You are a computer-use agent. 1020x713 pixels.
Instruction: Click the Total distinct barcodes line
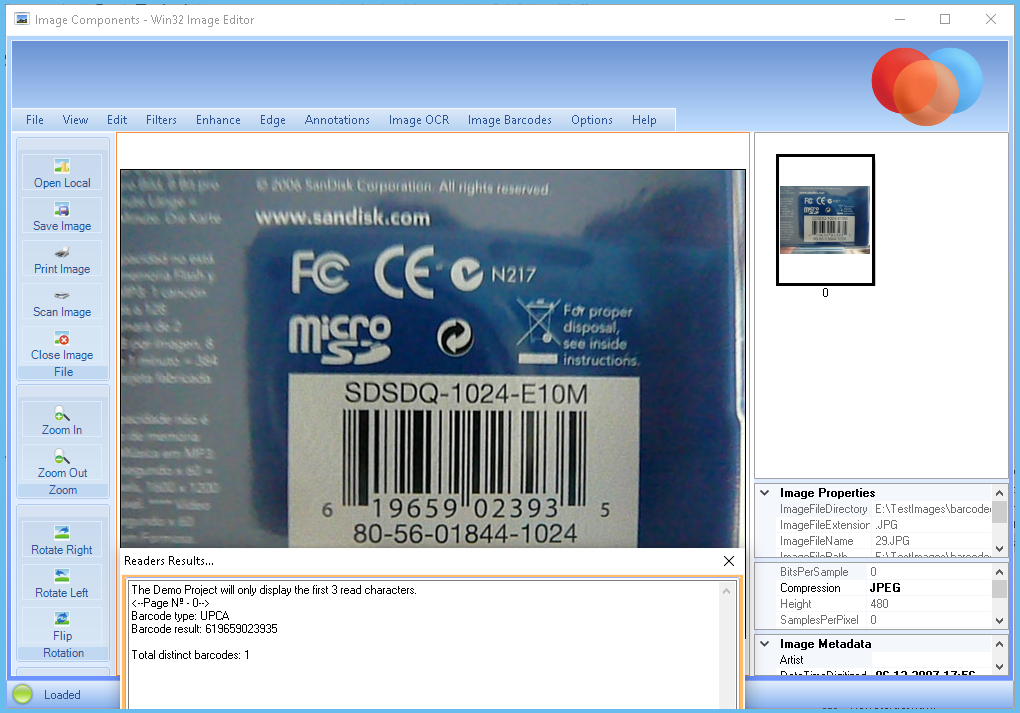pyautogui.click(x=190, y=655)
